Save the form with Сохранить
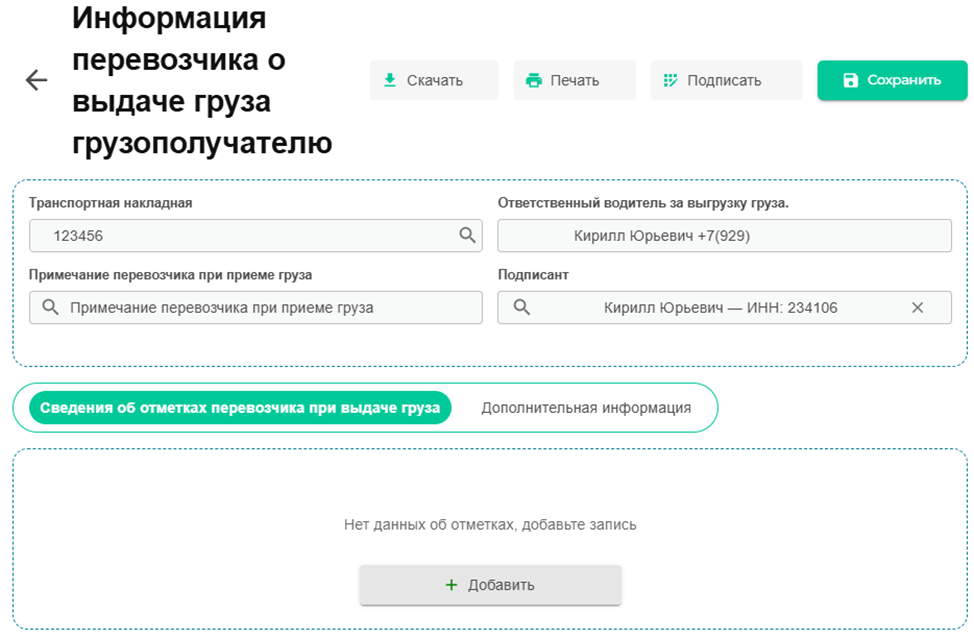The width and height of the screenshot is (974, 638). pos(892,81)
